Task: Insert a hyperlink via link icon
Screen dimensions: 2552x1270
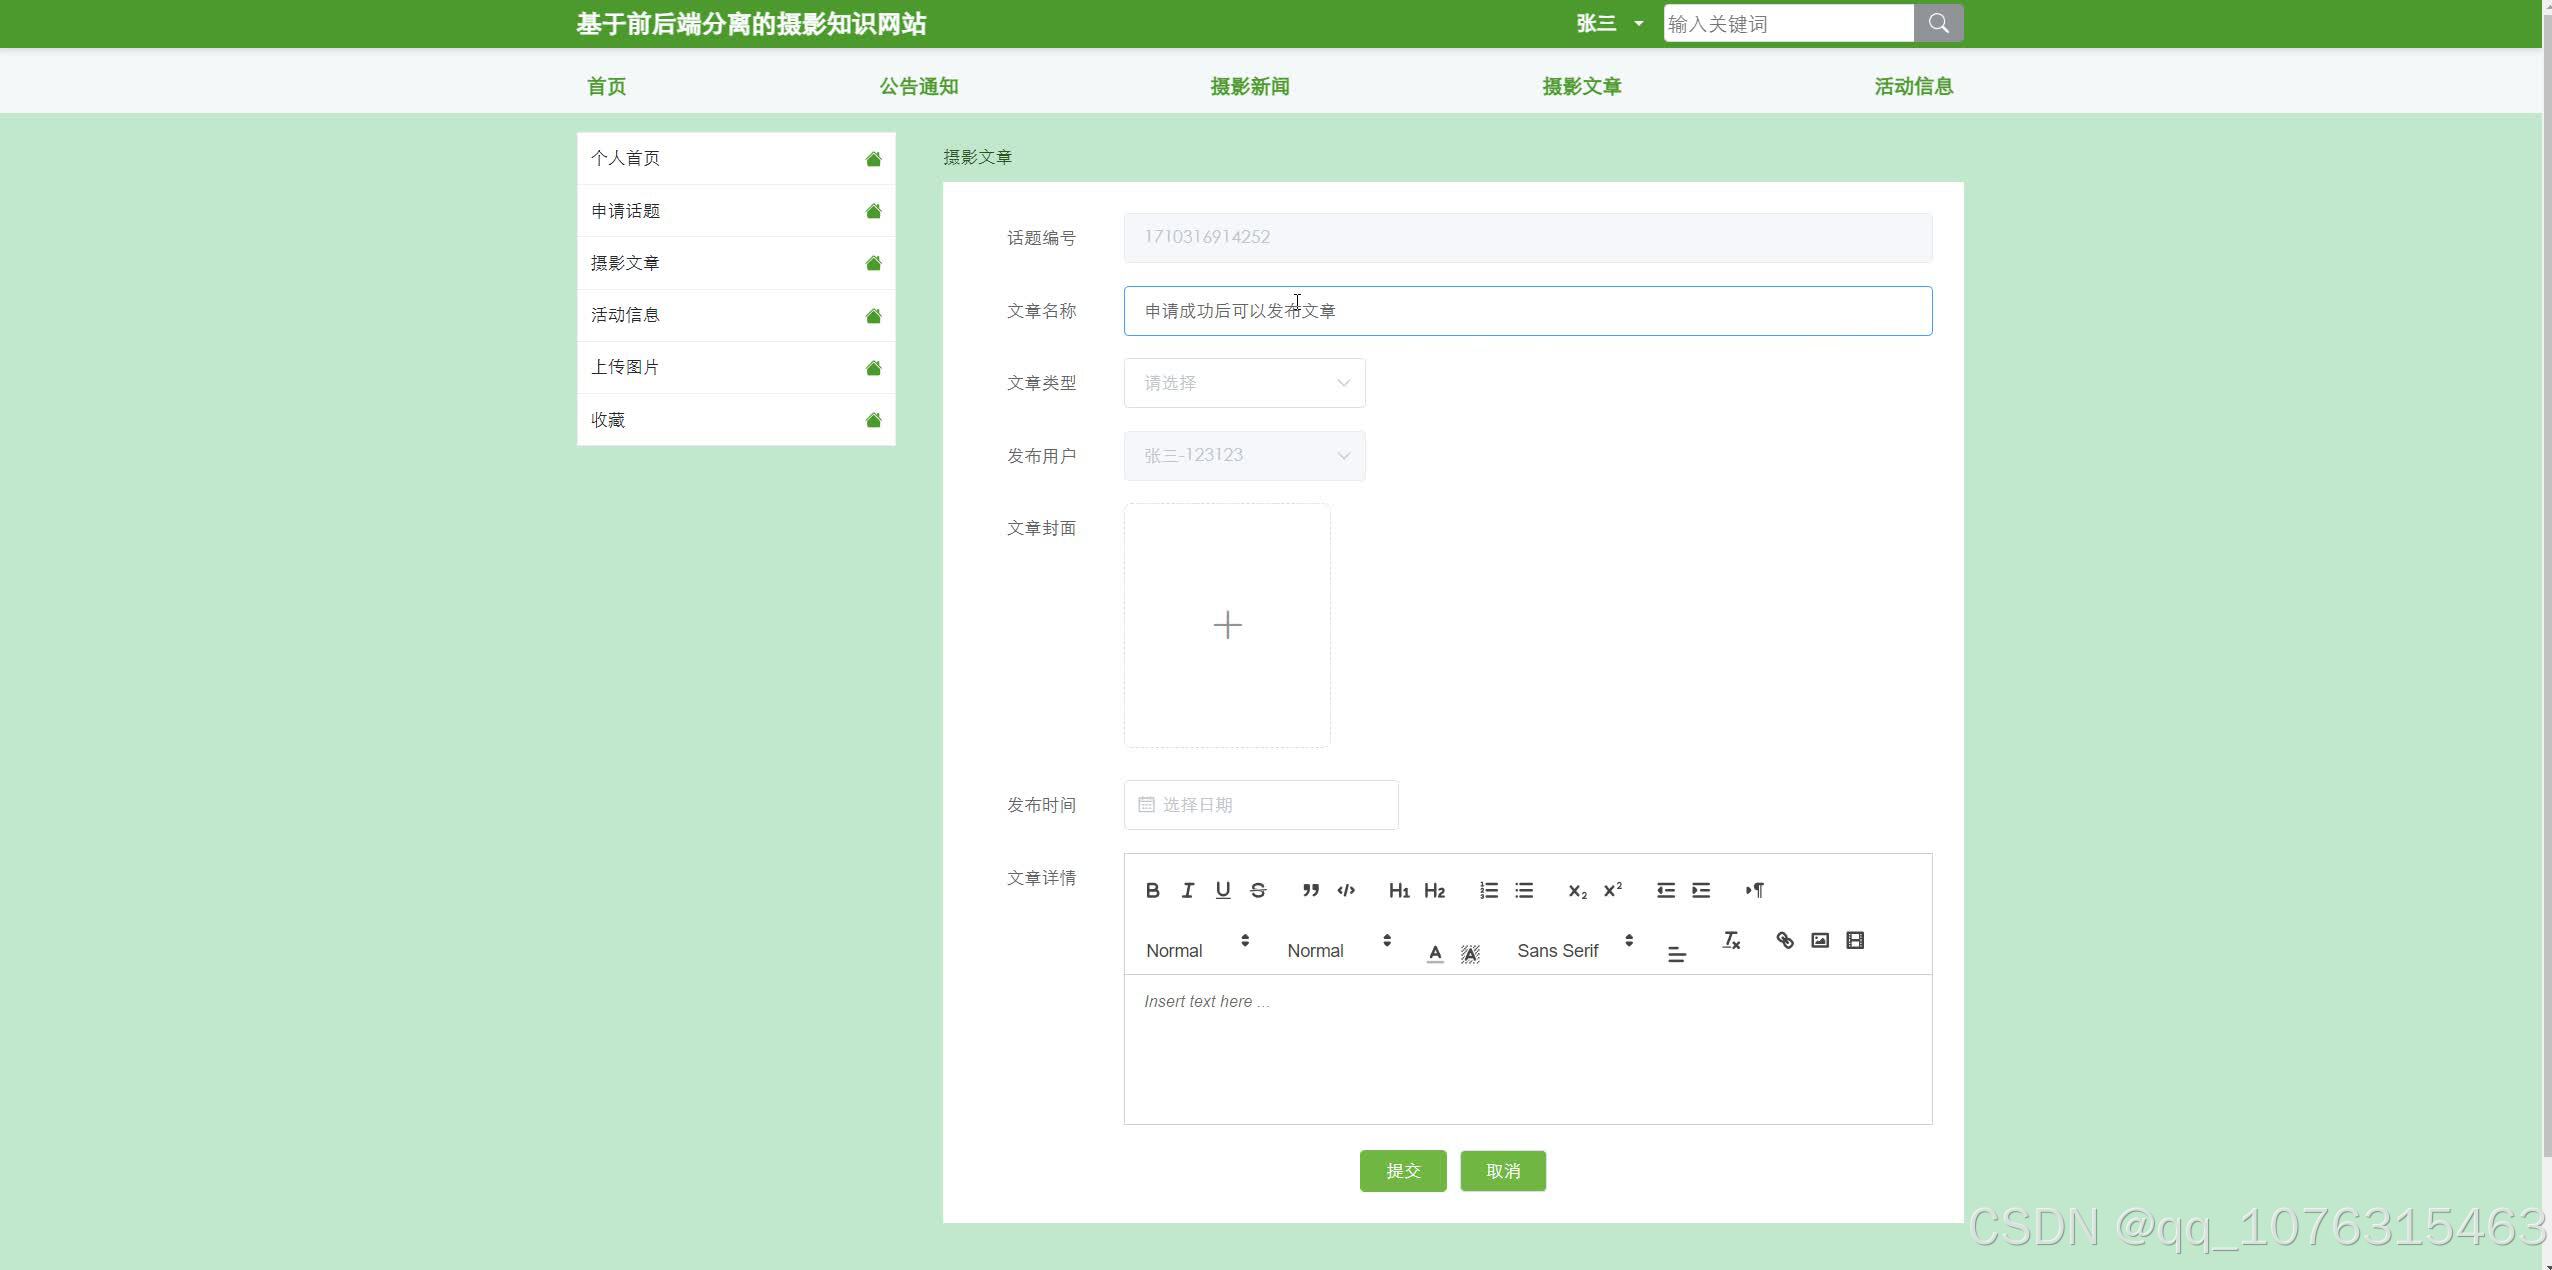Action: pyautogui.click(x=1784, y=940)
